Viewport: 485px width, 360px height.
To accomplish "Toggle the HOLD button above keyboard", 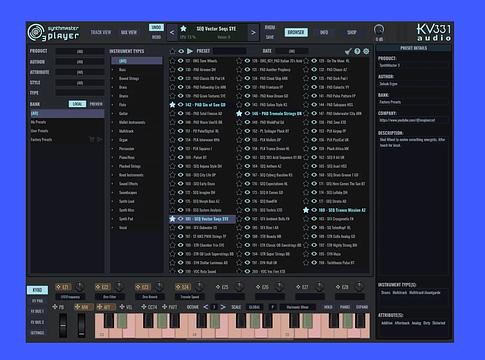I will [328, 307].
